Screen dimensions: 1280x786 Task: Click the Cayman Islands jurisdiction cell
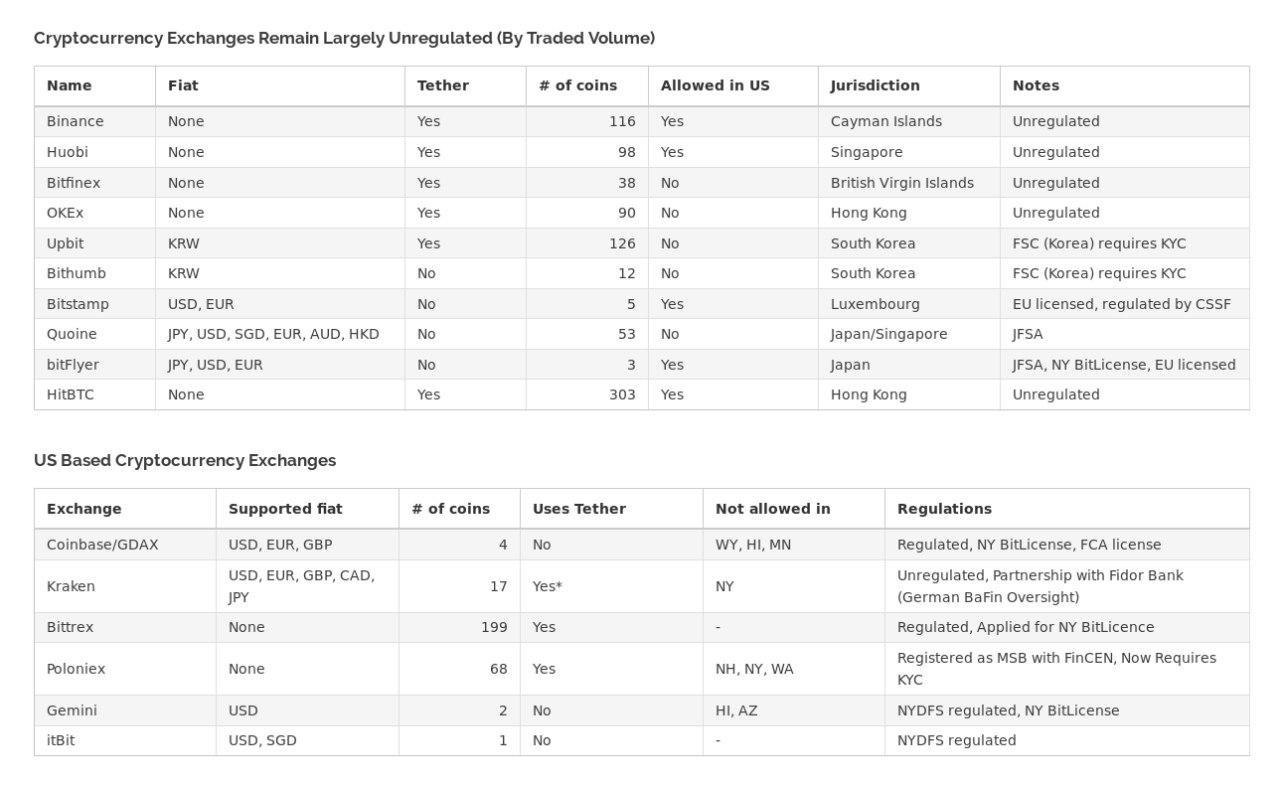(886, 122)
